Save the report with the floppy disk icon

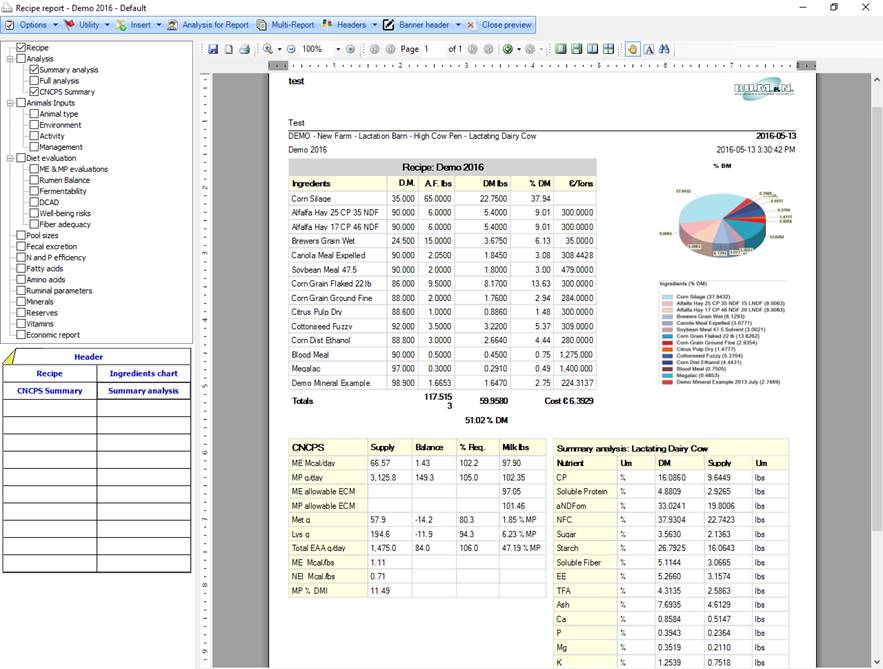click(x=213, y=50)
